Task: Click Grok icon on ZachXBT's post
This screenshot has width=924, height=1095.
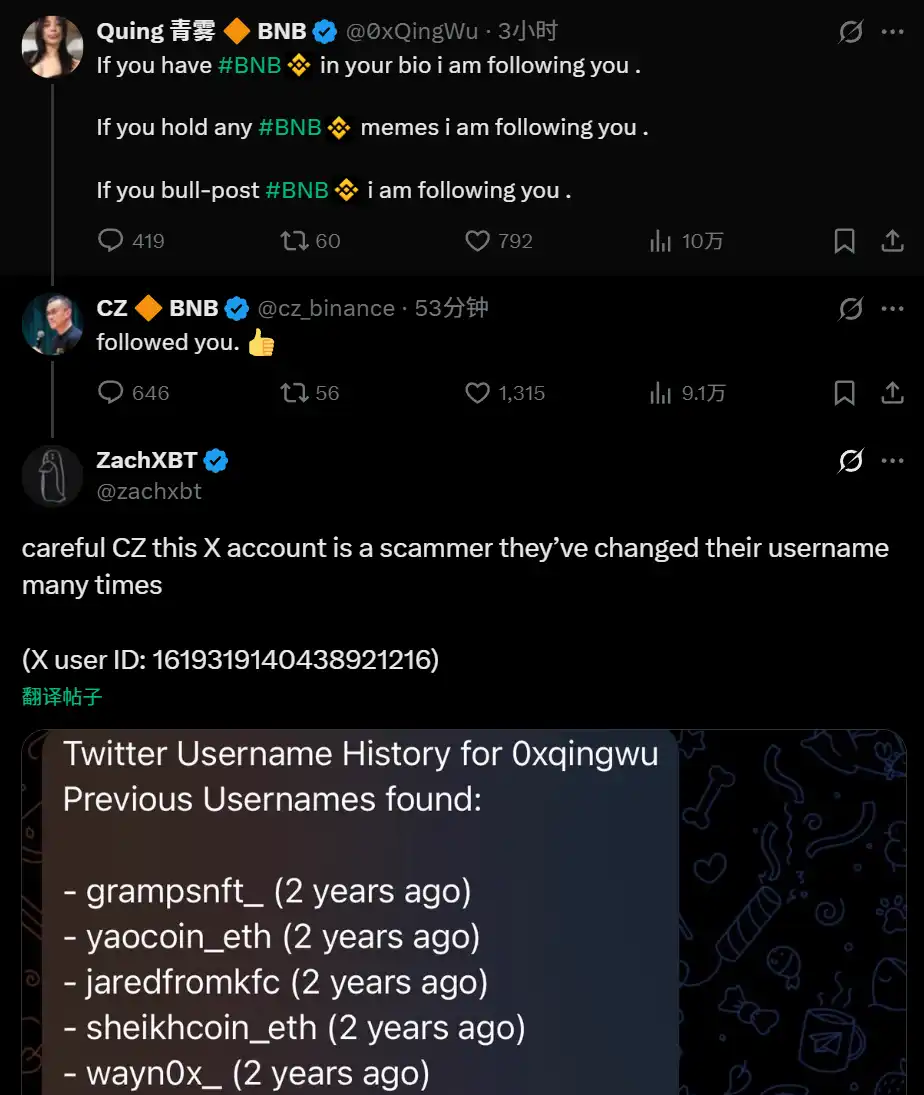Action: [x=850, y=461]
